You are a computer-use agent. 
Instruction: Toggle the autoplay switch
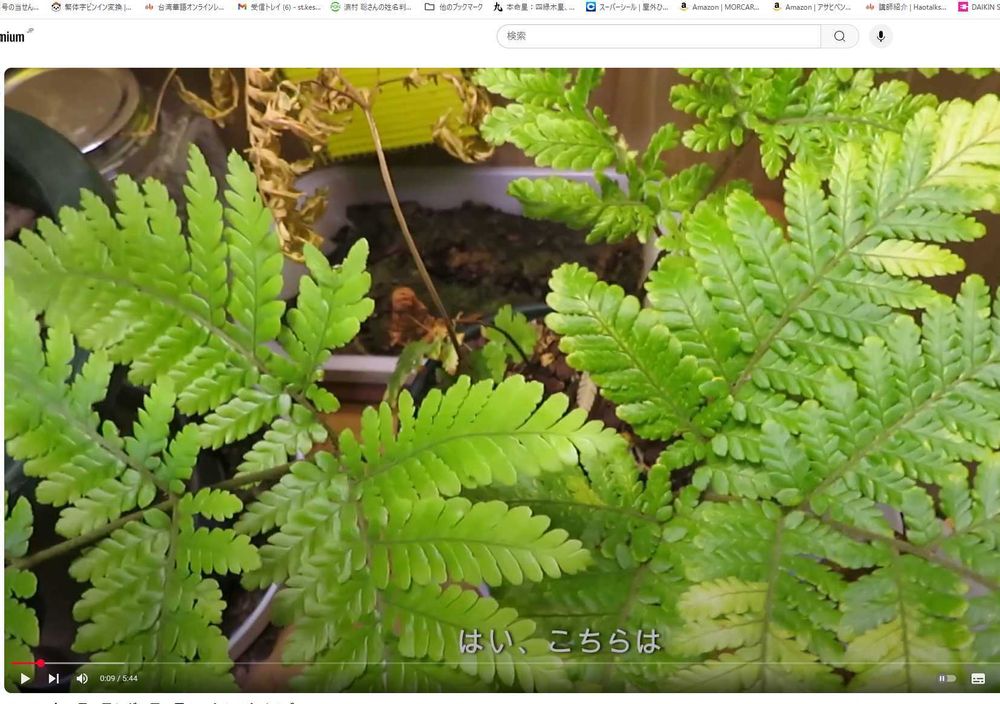pos(946,678)
